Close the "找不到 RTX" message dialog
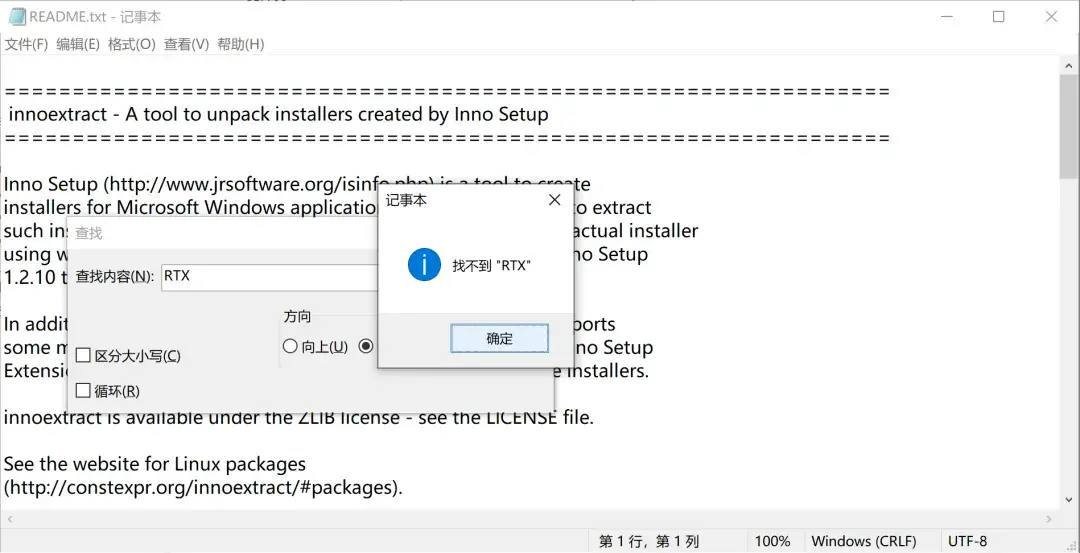Viewport: 1080px width, 553px height. (x=554, y=200)
